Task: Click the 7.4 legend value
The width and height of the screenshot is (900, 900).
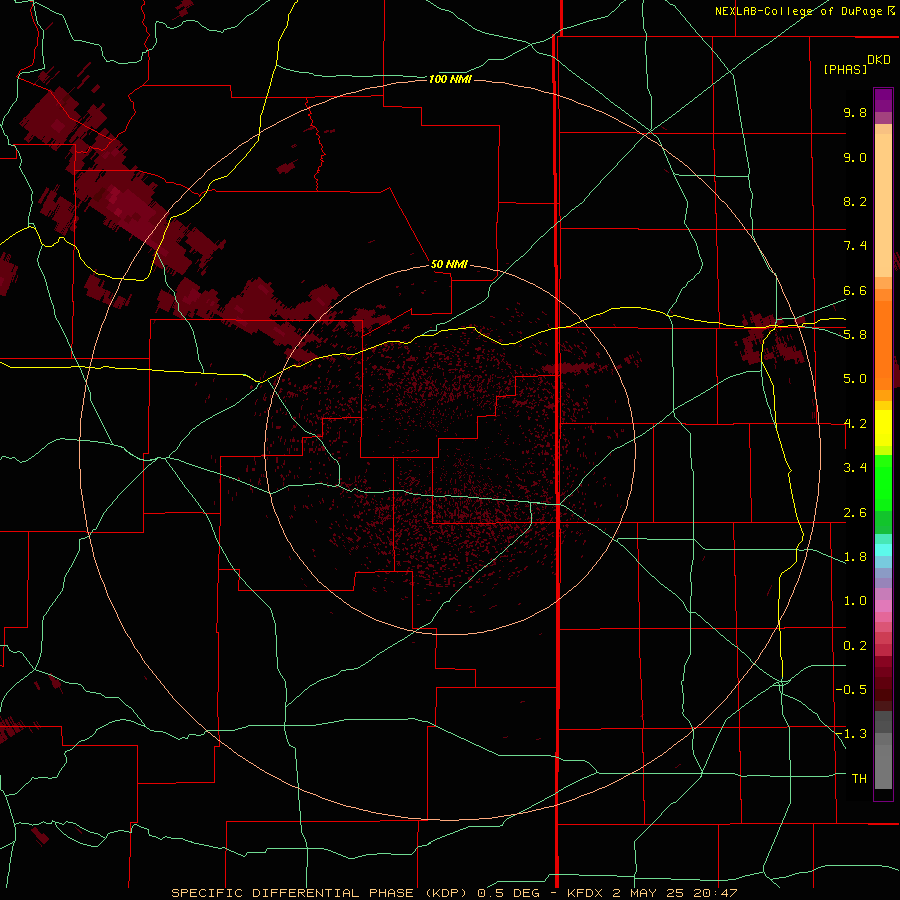Action: pos(855,246)
